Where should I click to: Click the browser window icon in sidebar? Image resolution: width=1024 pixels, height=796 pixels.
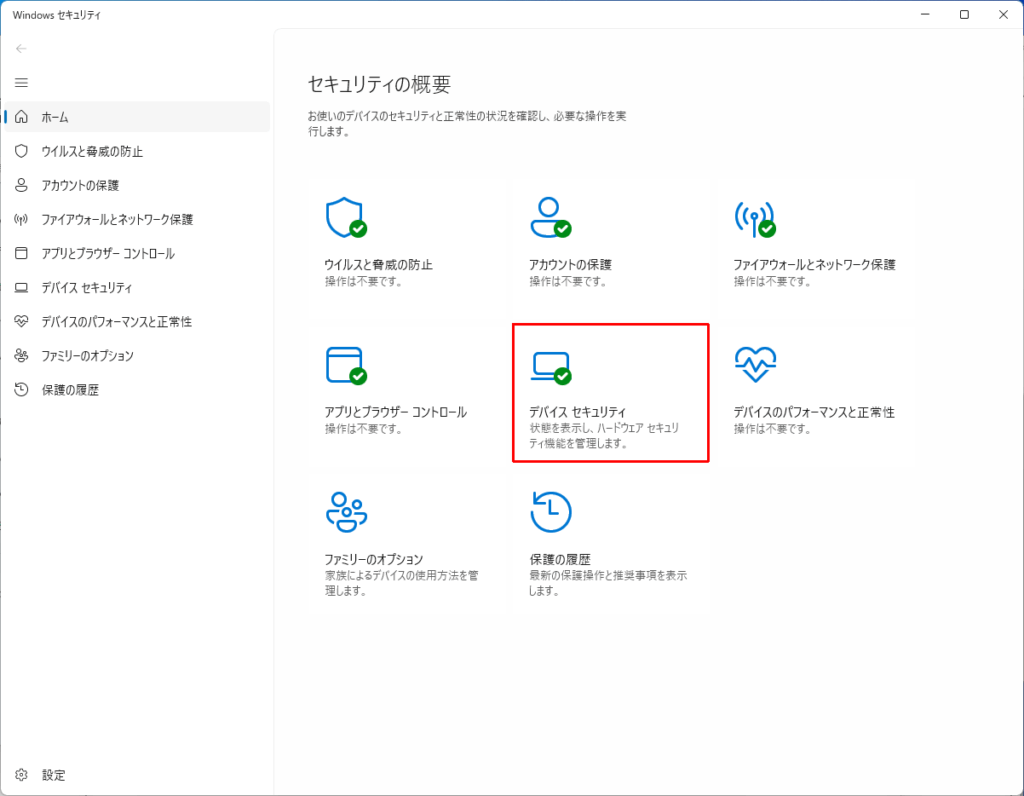click(22, 253)
